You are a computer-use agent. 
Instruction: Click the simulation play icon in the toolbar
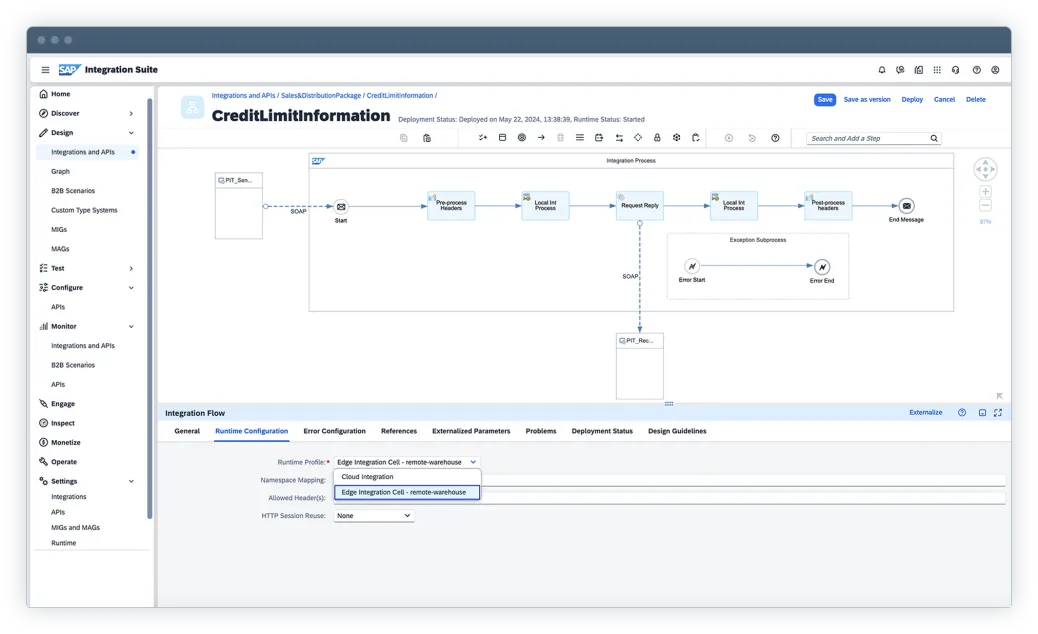(727, 138)
